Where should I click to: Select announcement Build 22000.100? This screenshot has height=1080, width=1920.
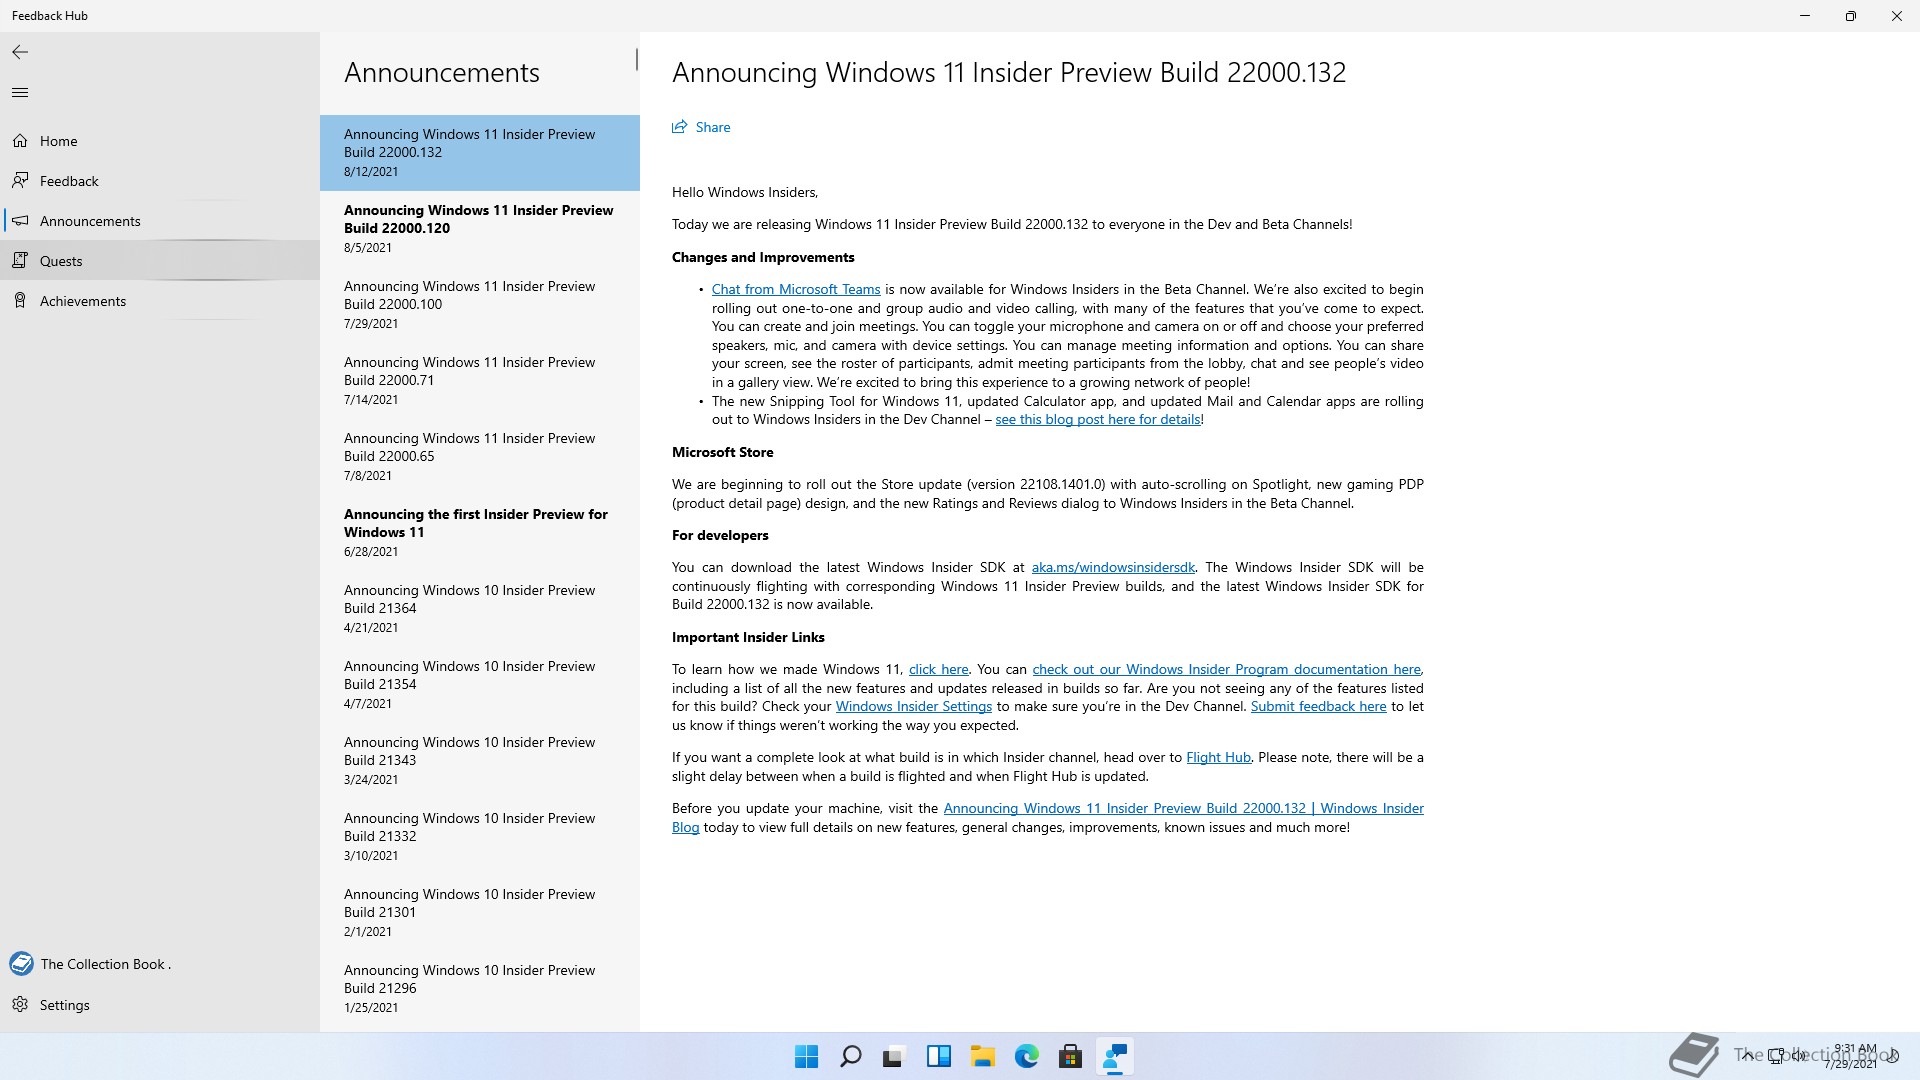(480, 305)
